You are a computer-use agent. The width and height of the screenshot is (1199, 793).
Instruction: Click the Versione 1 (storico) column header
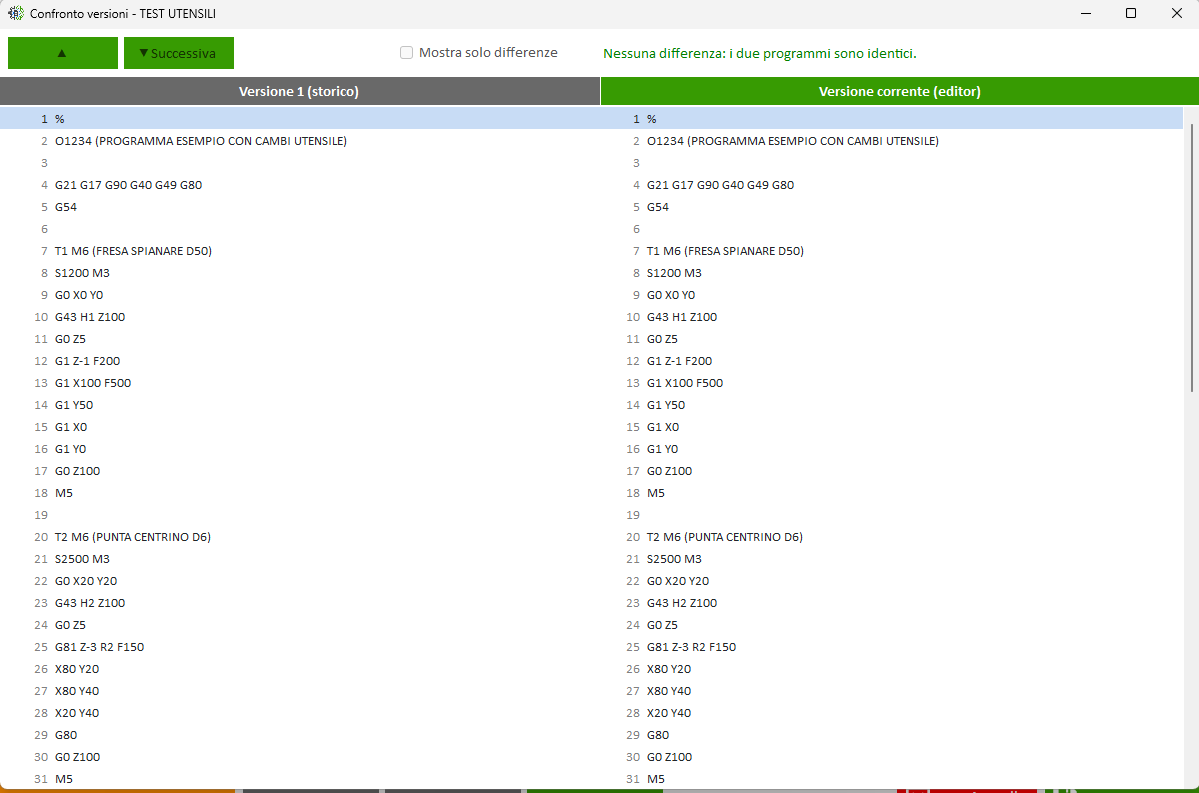click(299, 91)
